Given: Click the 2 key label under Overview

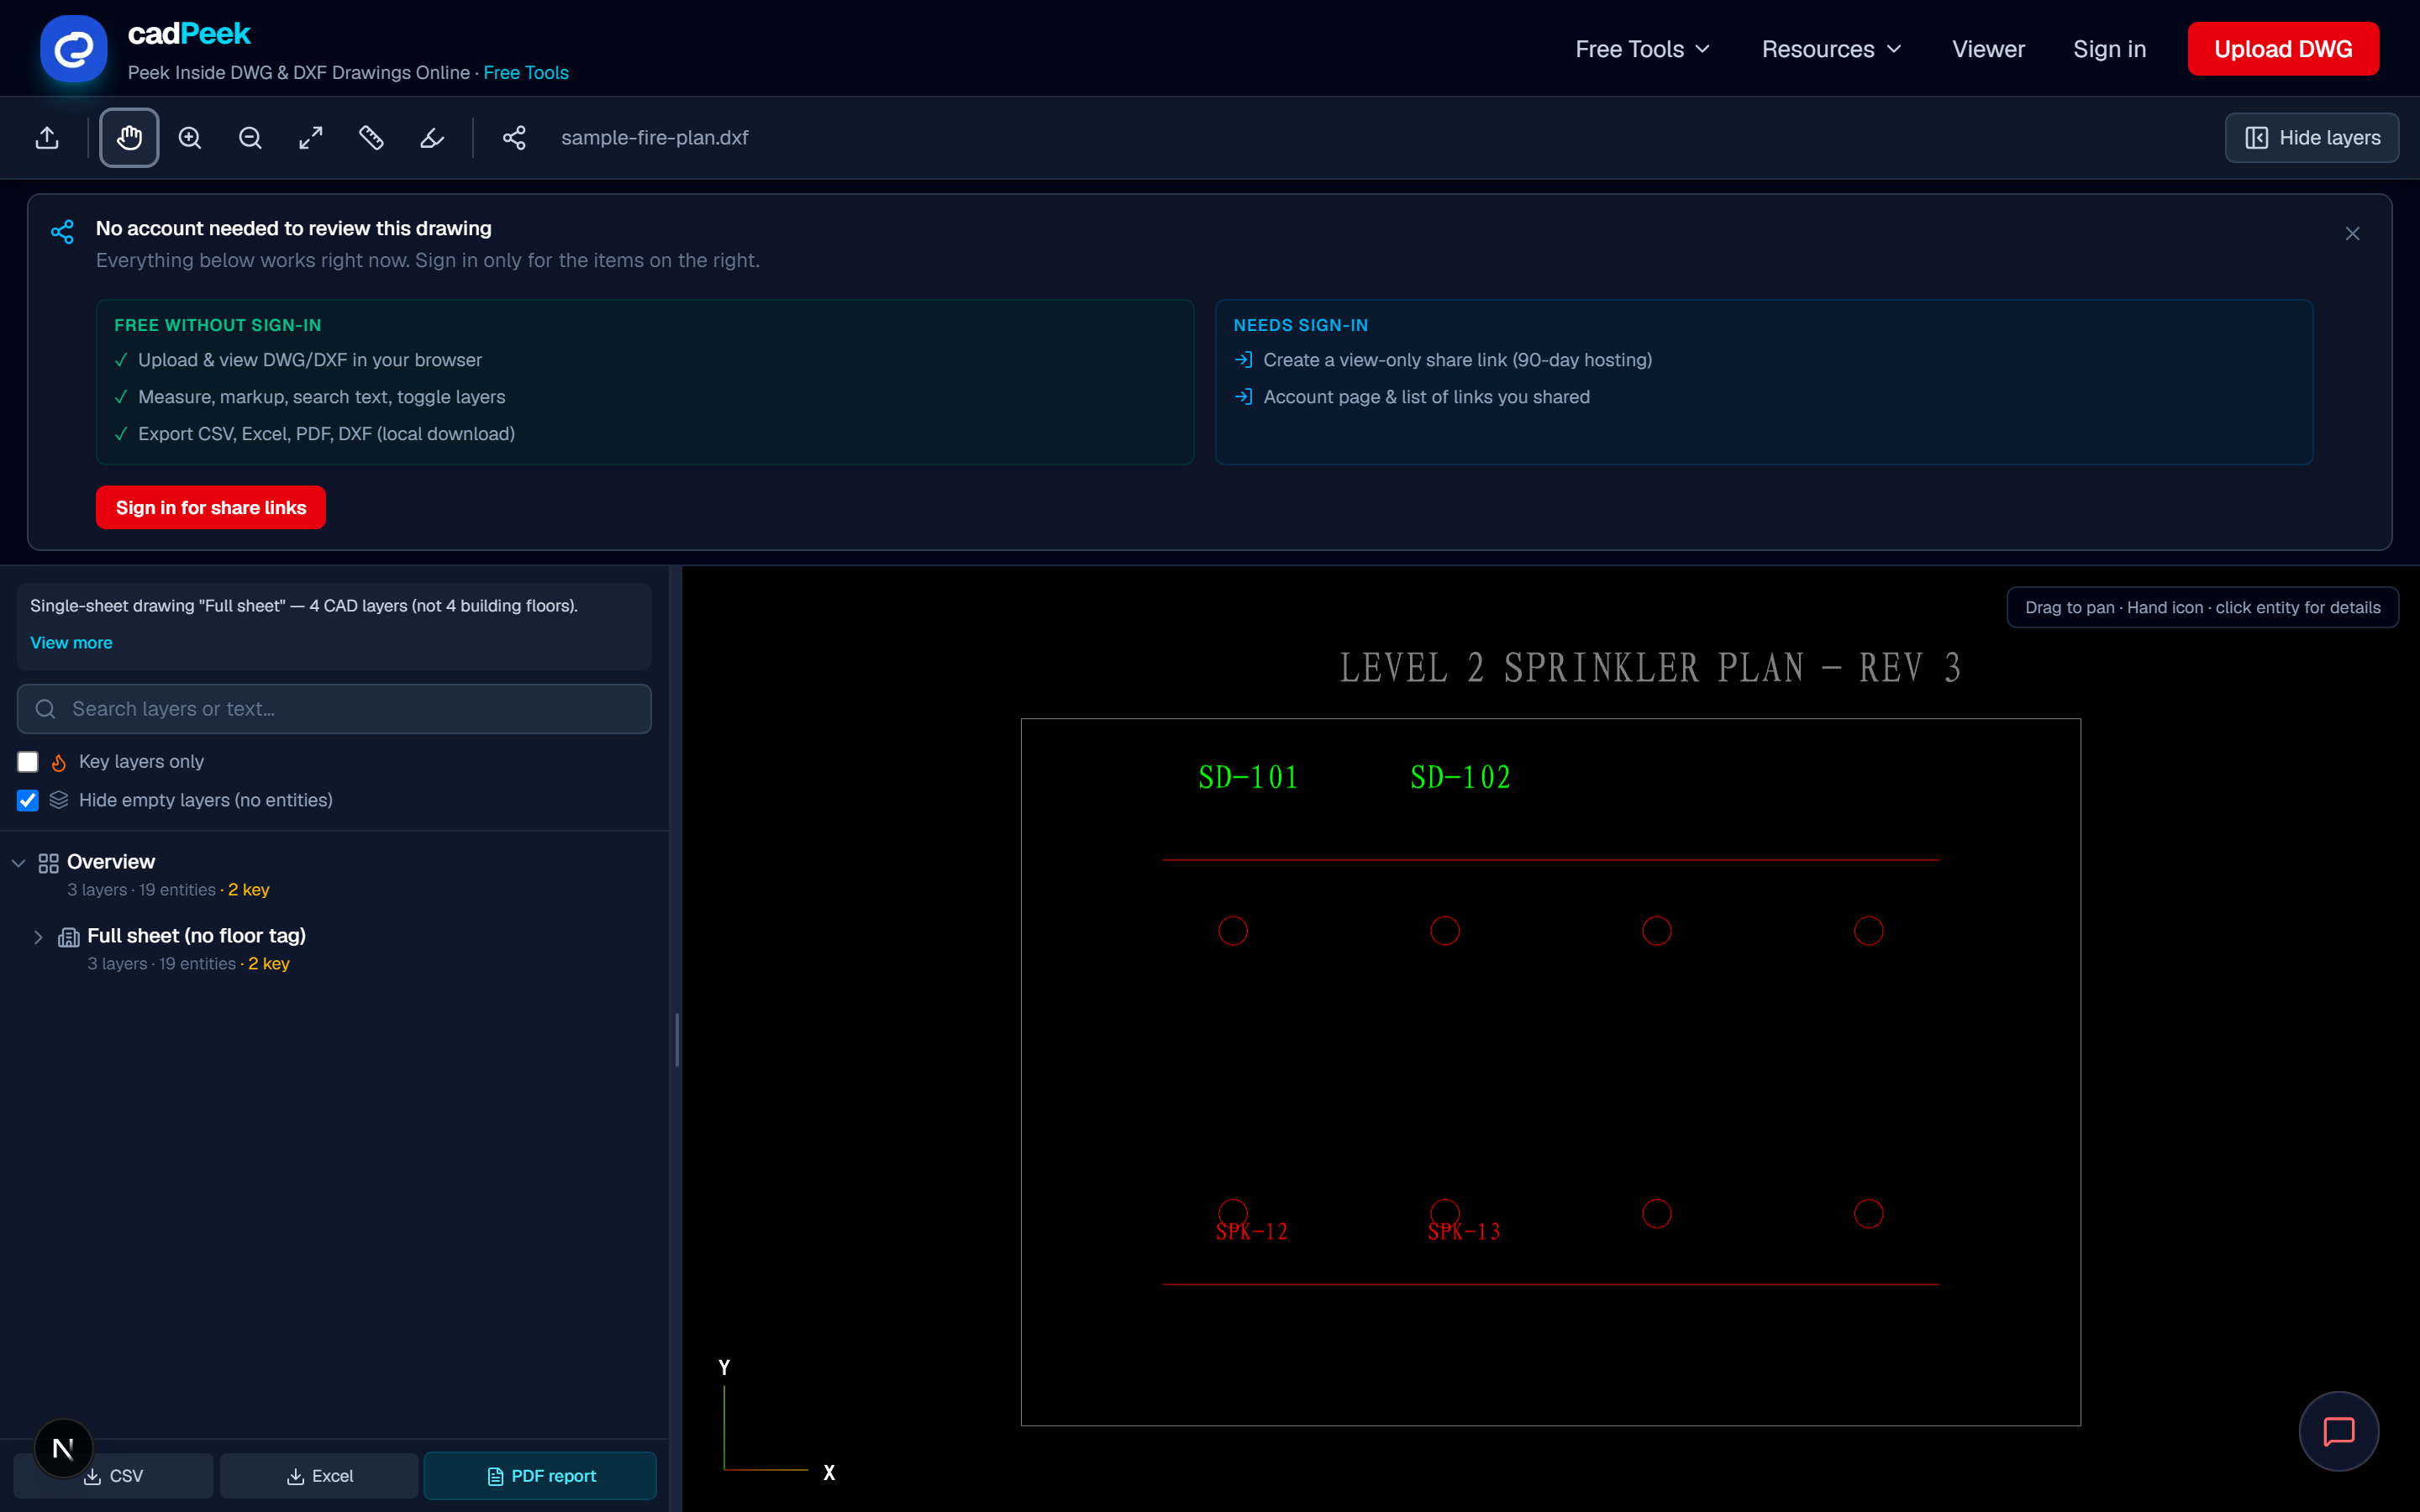Looking at the screenshot, I should [x=249, y=890].
